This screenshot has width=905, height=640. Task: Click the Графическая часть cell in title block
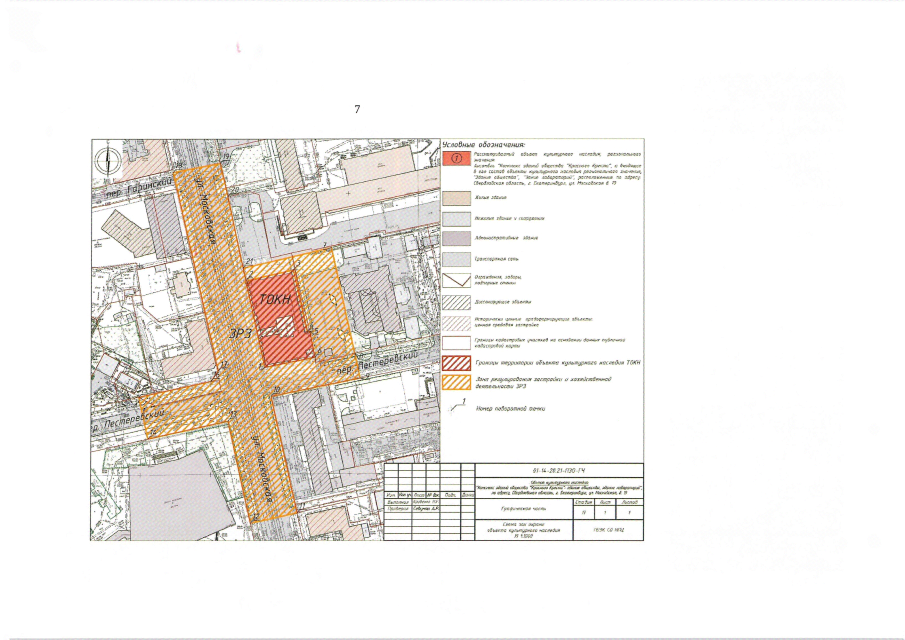(x=521, y=510)
